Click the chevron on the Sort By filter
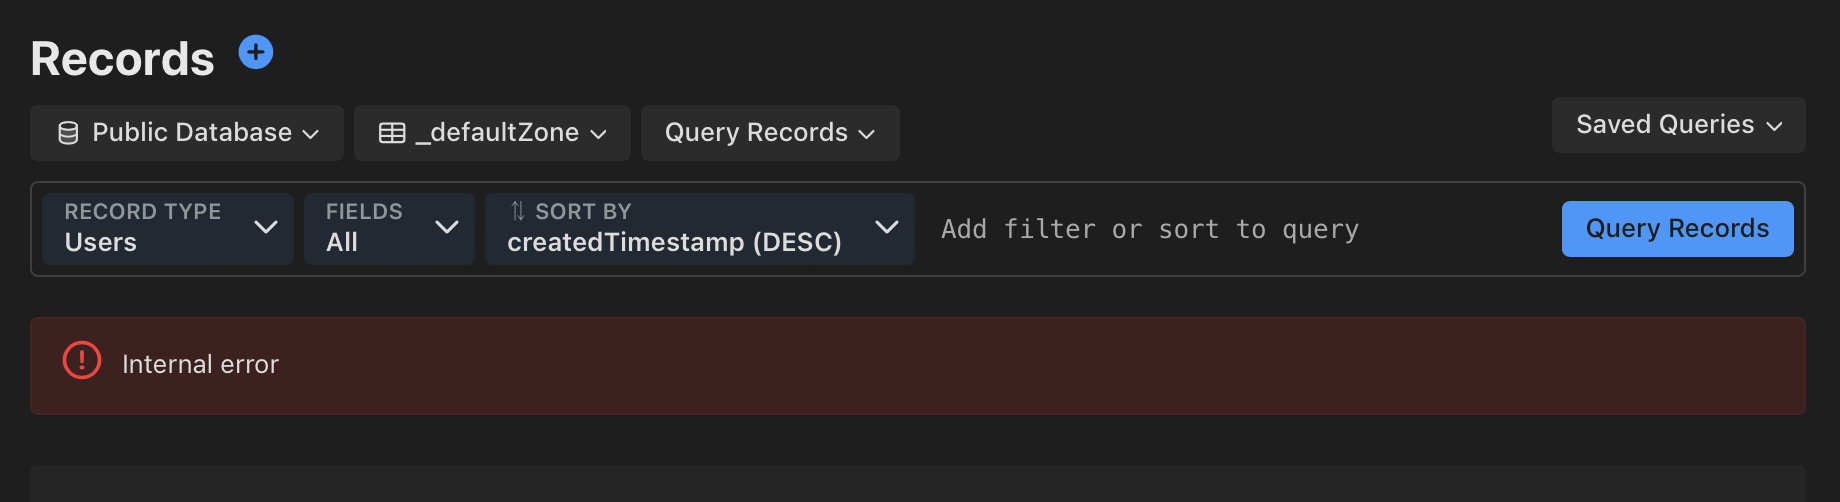Image resolution: width=1840 pixels, height=502 pixels. click(x=886, y=228)
